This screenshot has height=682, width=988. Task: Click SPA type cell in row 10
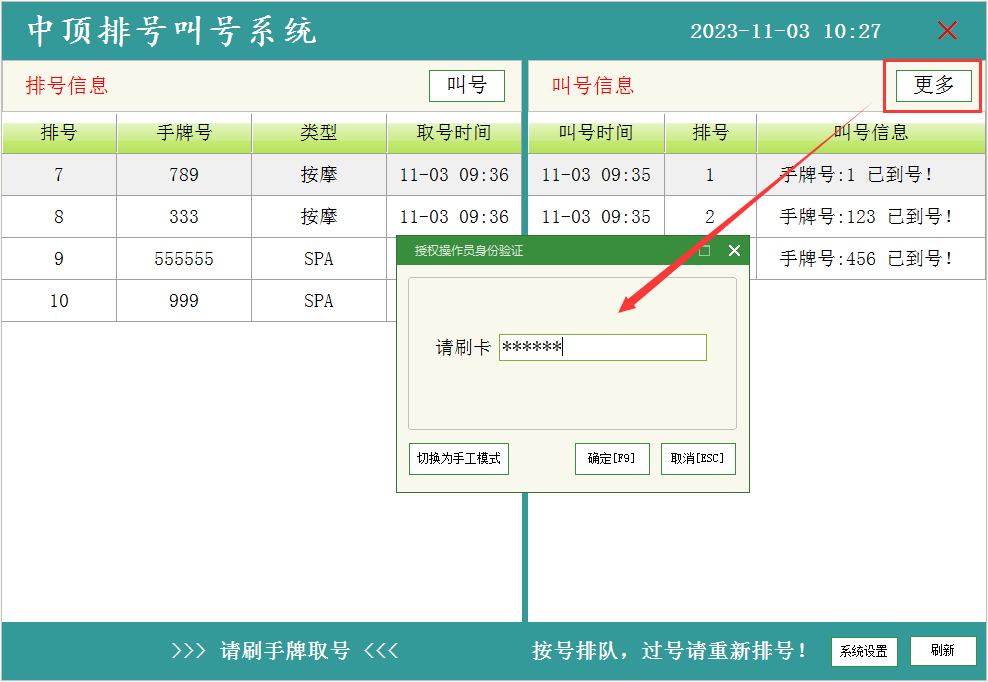click(x=319, y=301)
